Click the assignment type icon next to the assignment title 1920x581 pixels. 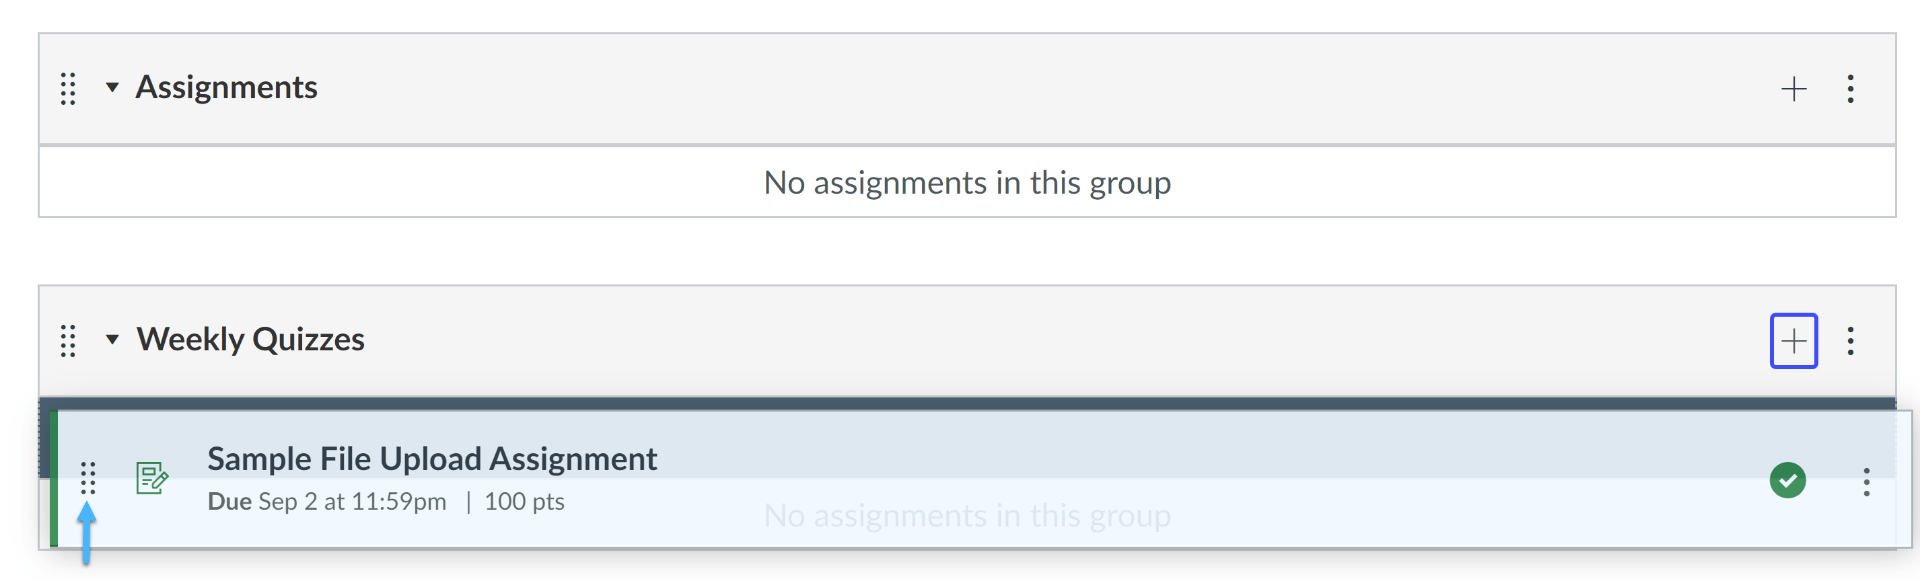(x=151, y=479)
